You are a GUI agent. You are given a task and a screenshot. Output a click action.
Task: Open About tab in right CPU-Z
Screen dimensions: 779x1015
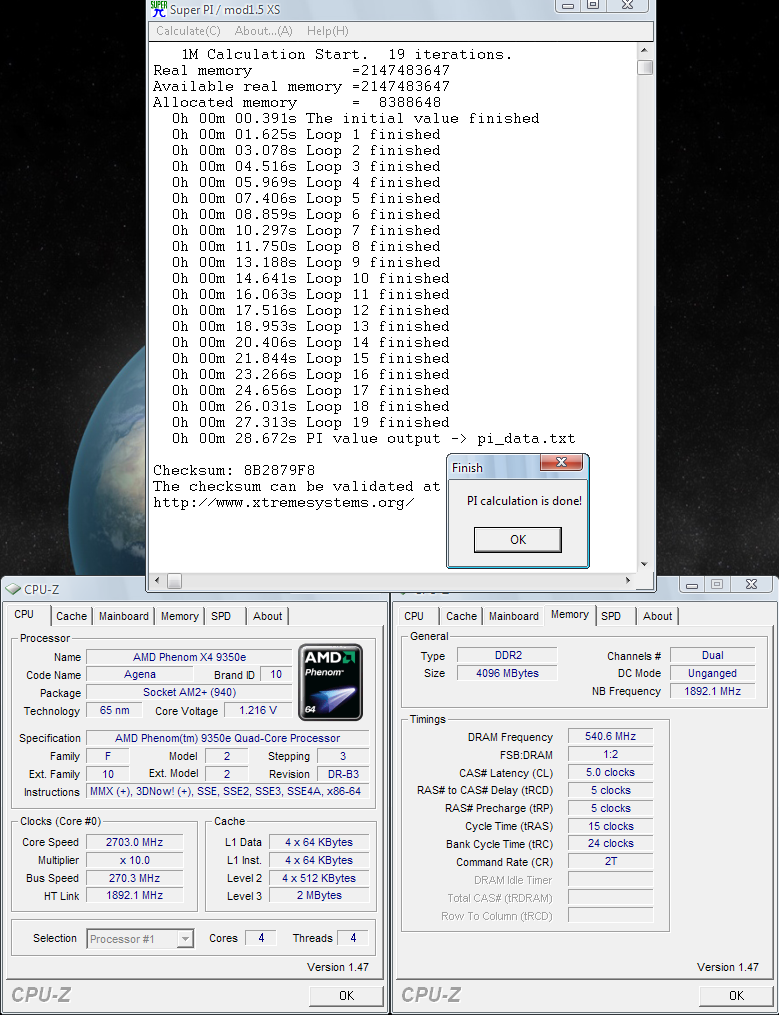(657, 616)
